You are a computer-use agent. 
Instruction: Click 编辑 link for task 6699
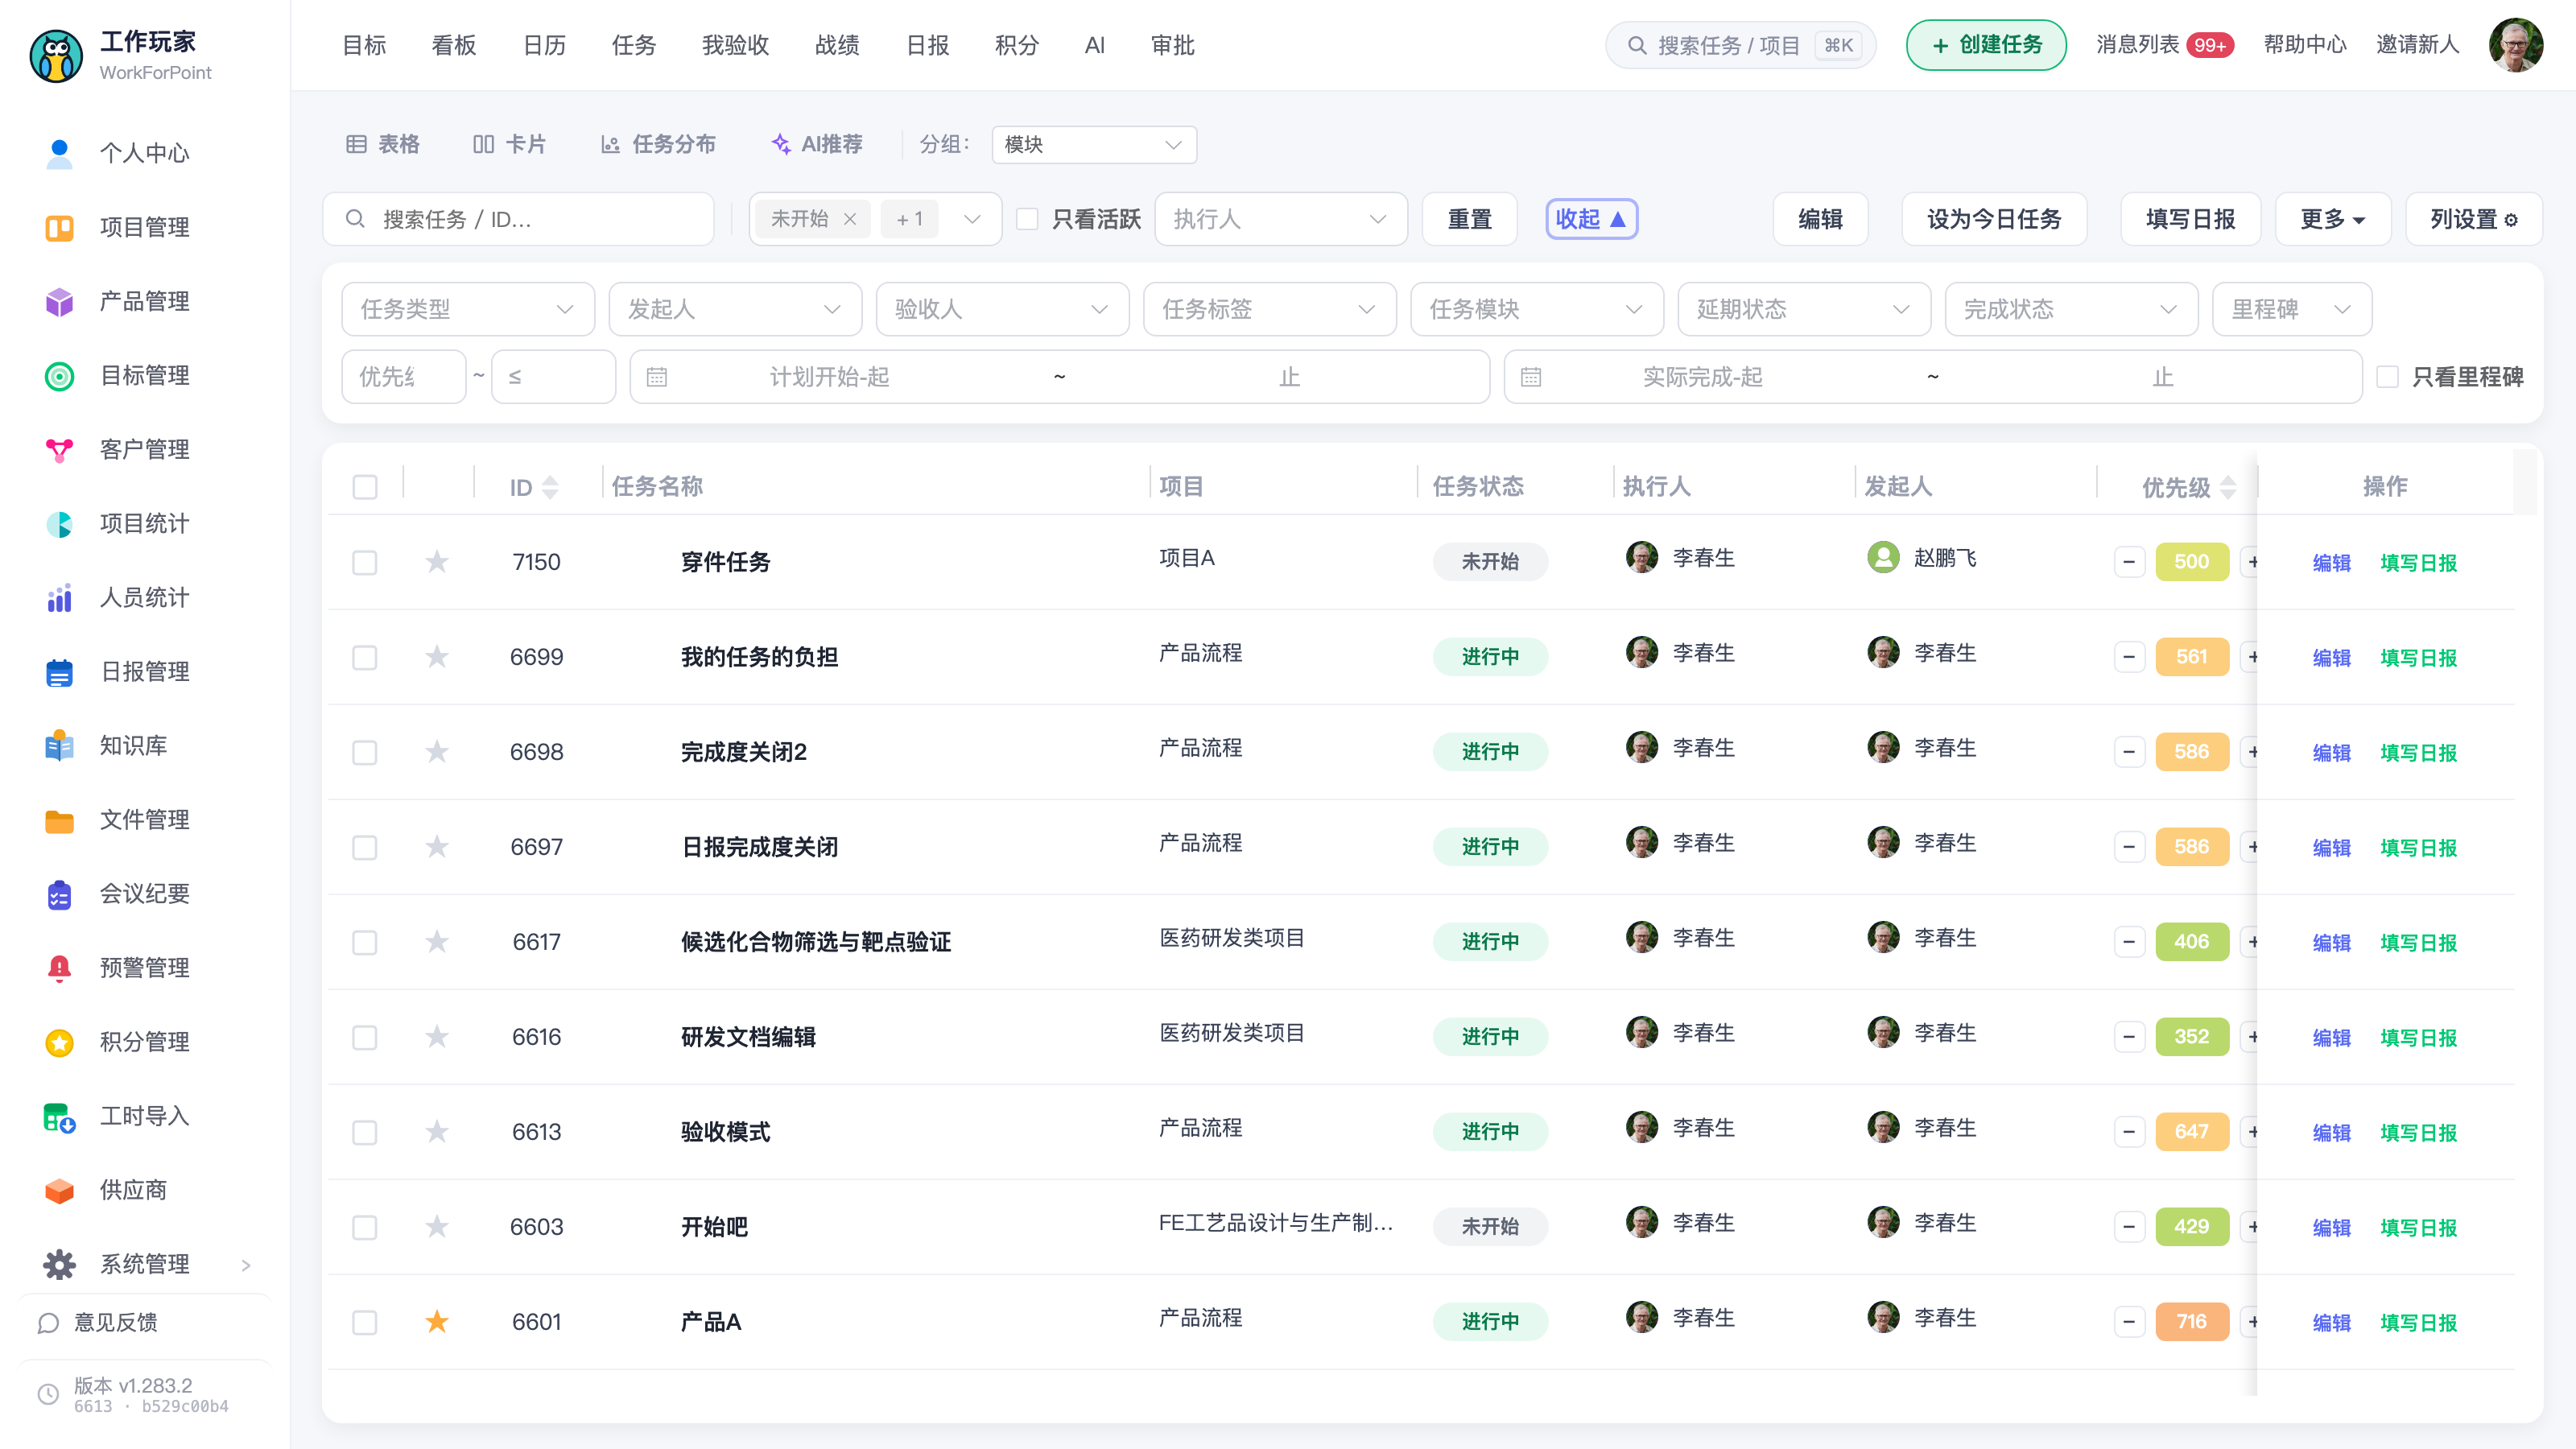point(2331,657)
